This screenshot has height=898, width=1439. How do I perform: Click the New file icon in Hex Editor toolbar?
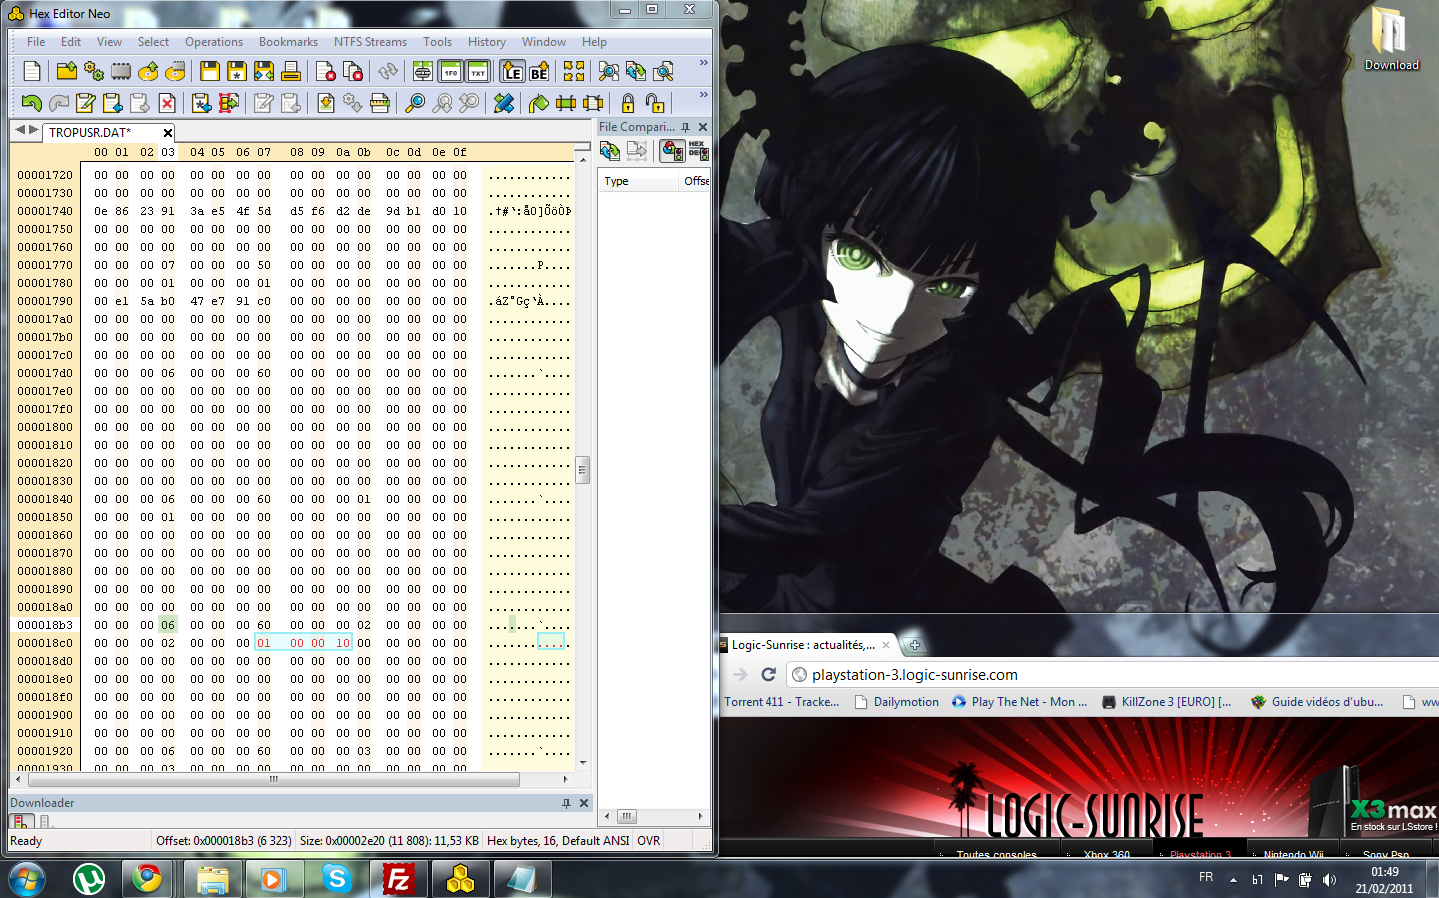tap(32, 71)
